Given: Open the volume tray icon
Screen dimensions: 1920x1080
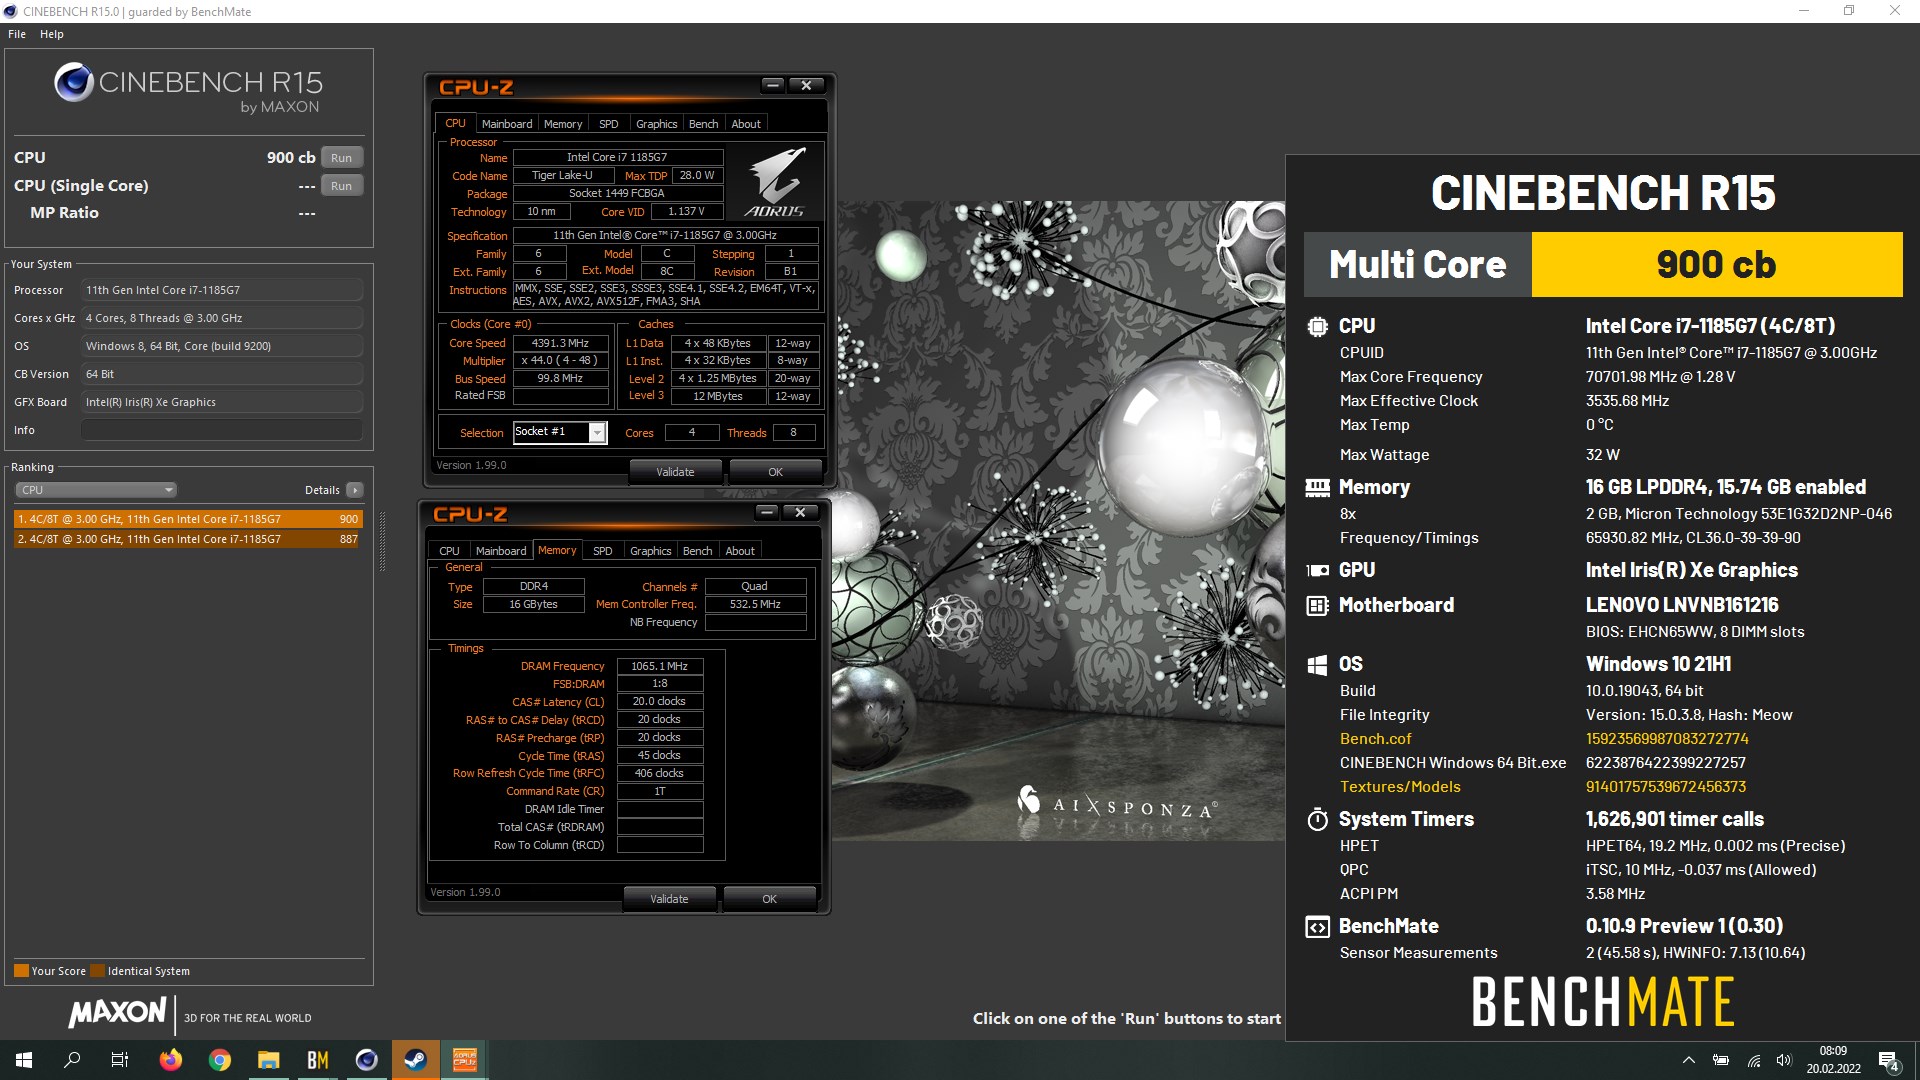Looking at the screenshot, I should [x=1784, y=1060].
